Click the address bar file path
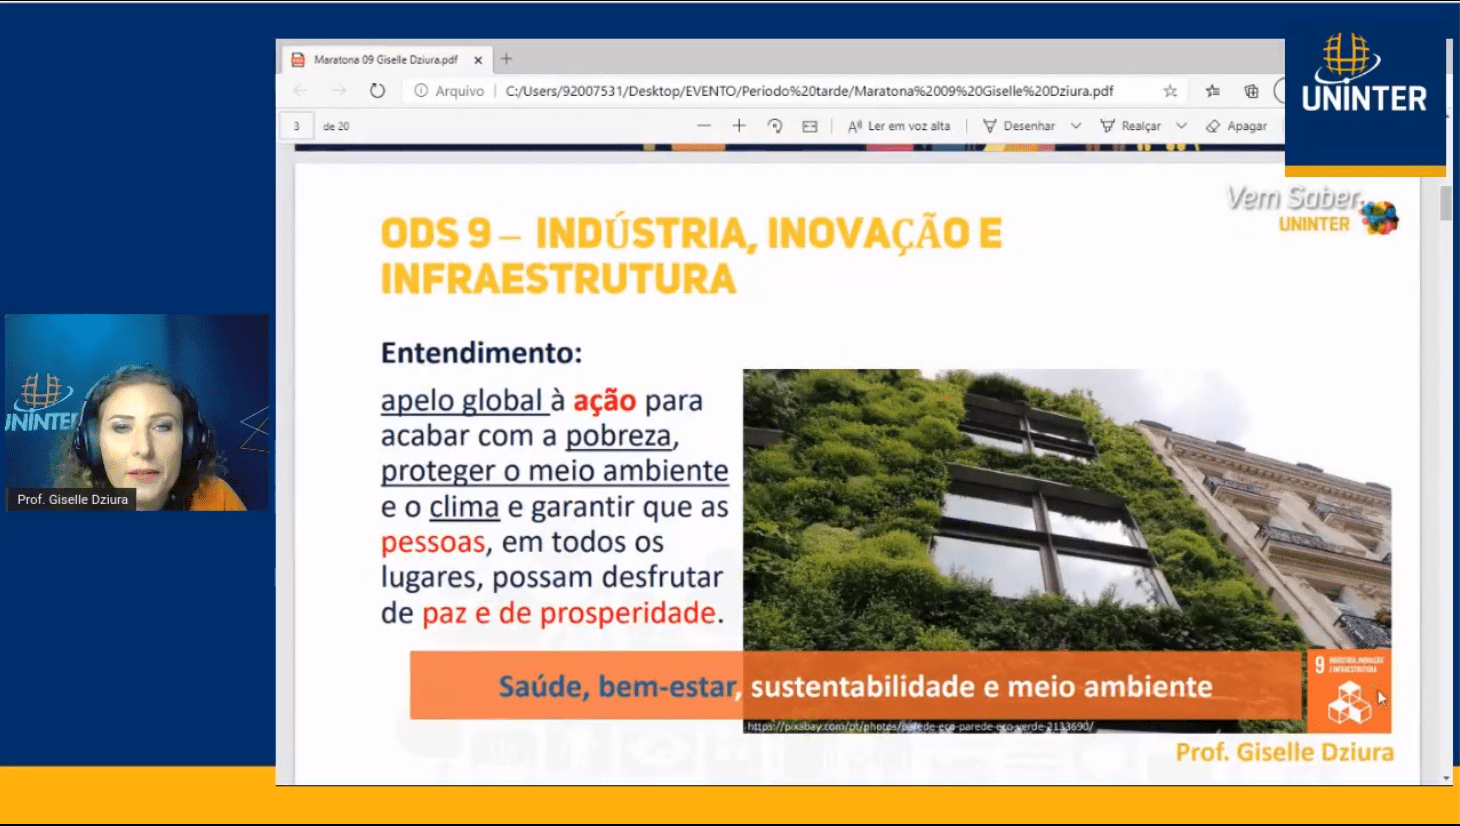 808,91
